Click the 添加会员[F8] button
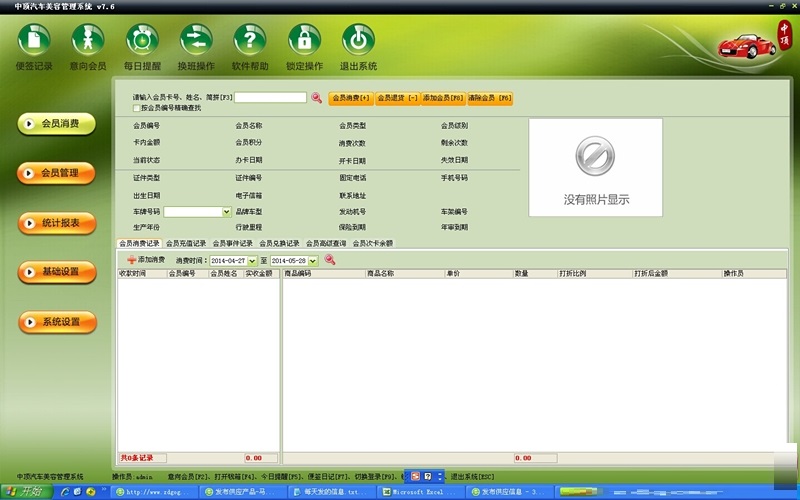Image resolution: width=800 pixels, height=500 pixels. point(443,98)
